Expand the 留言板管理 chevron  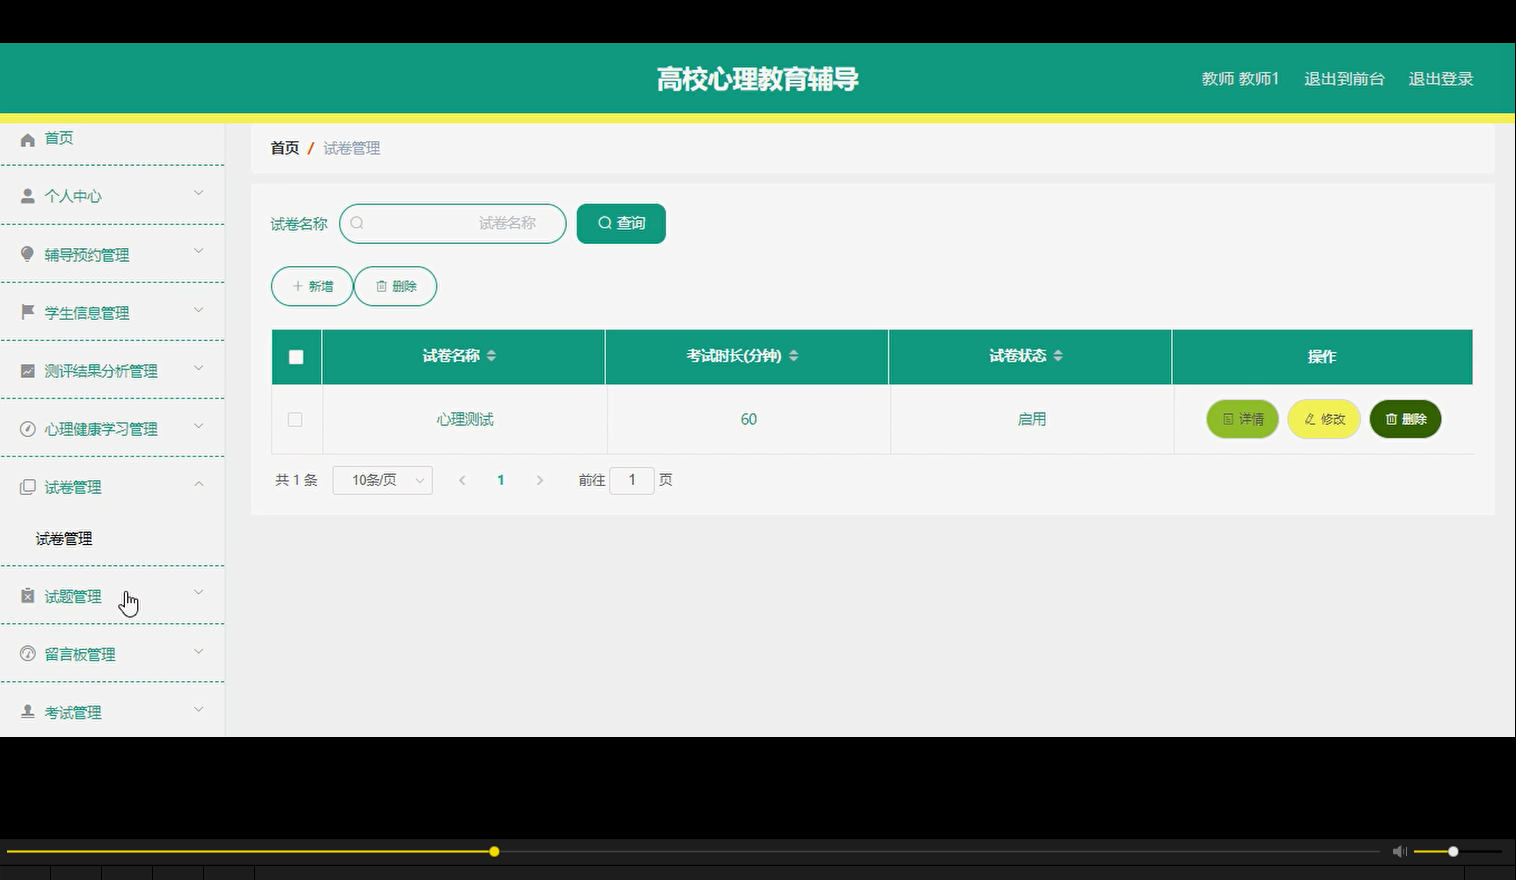[199, 651]
